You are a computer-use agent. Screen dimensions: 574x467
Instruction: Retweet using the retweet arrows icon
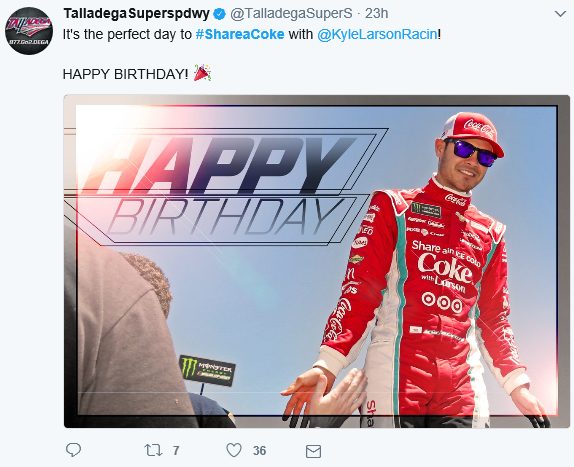[153, 450]
